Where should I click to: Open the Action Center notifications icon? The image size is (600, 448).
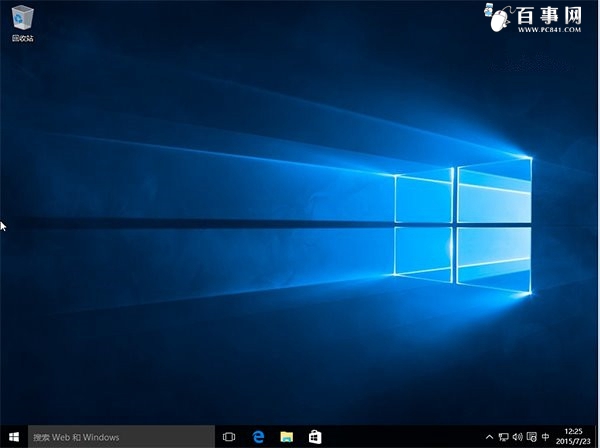532,437
